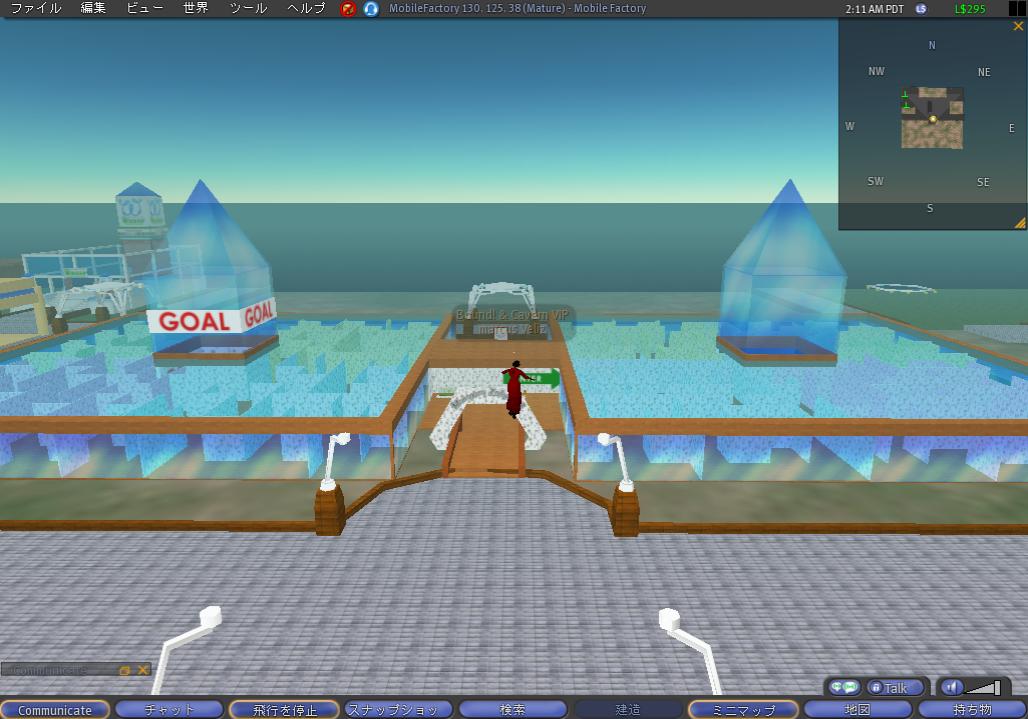This screenshot has height=719, width=1028.
Task: Click the terrain tile in the mini-map
Action: click(x=932, y=118)
